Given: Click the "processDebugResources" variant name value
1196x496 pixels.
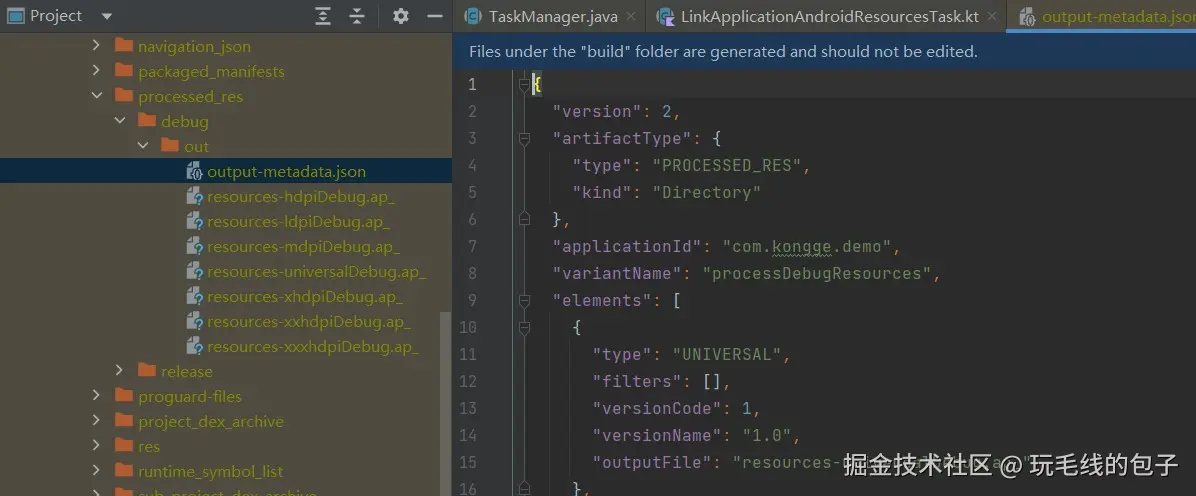Looking at the screenshot, I should (816, 273).
